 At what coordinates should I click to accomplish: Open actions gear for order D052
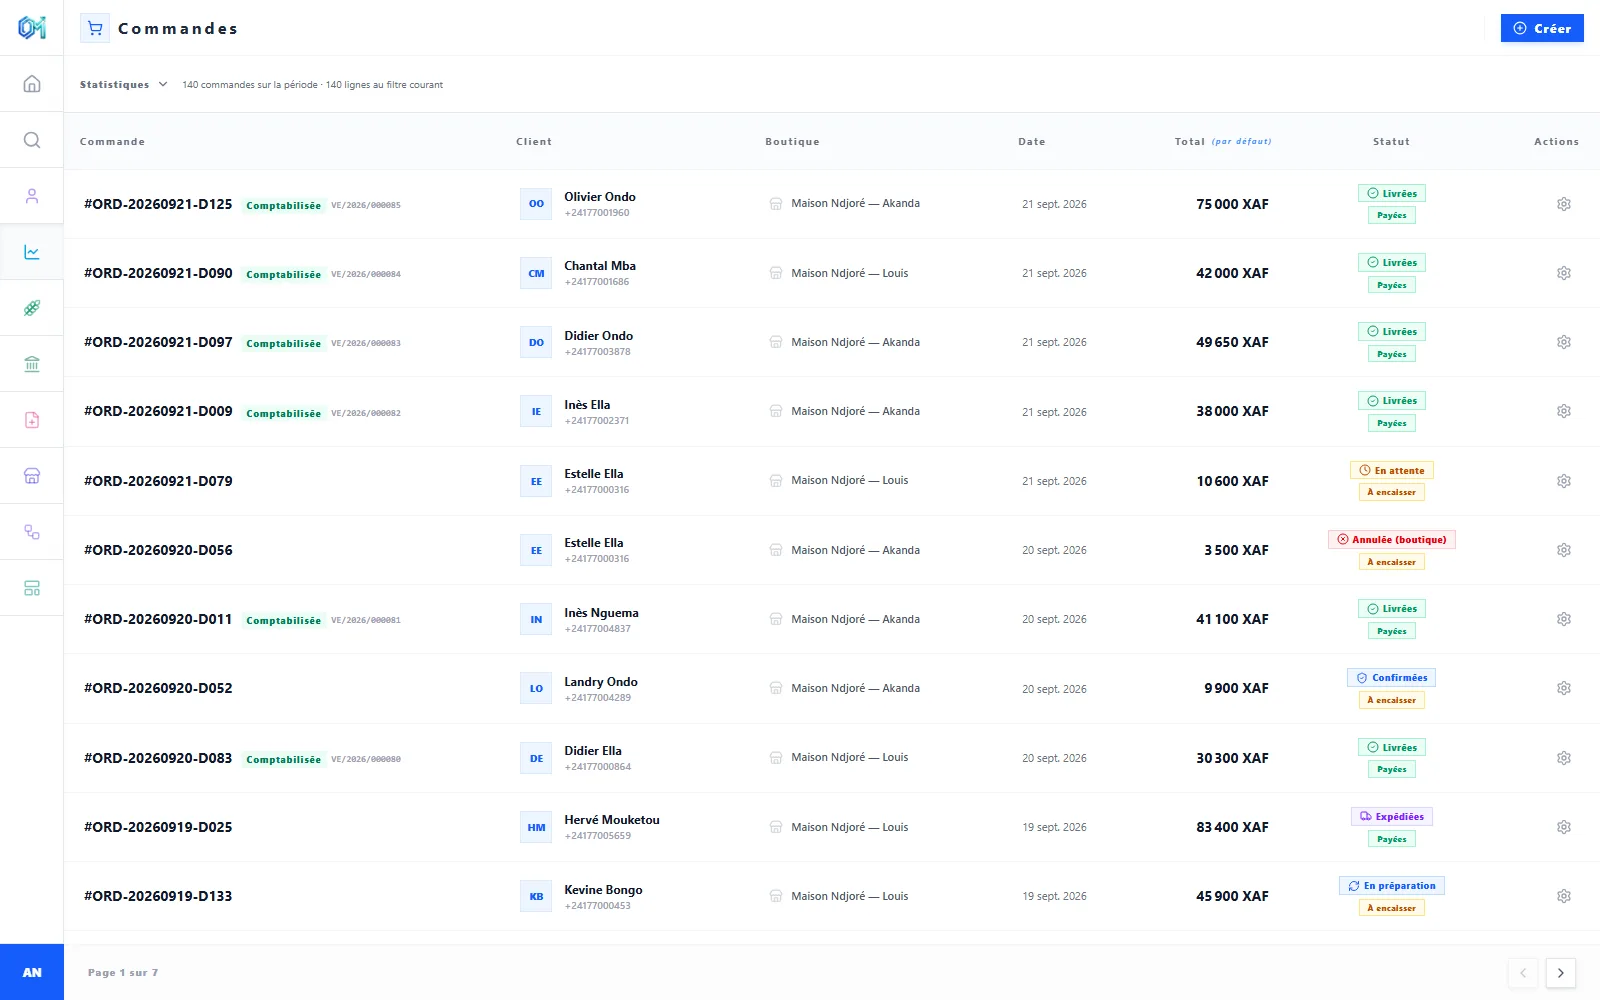click(1564, 688)
